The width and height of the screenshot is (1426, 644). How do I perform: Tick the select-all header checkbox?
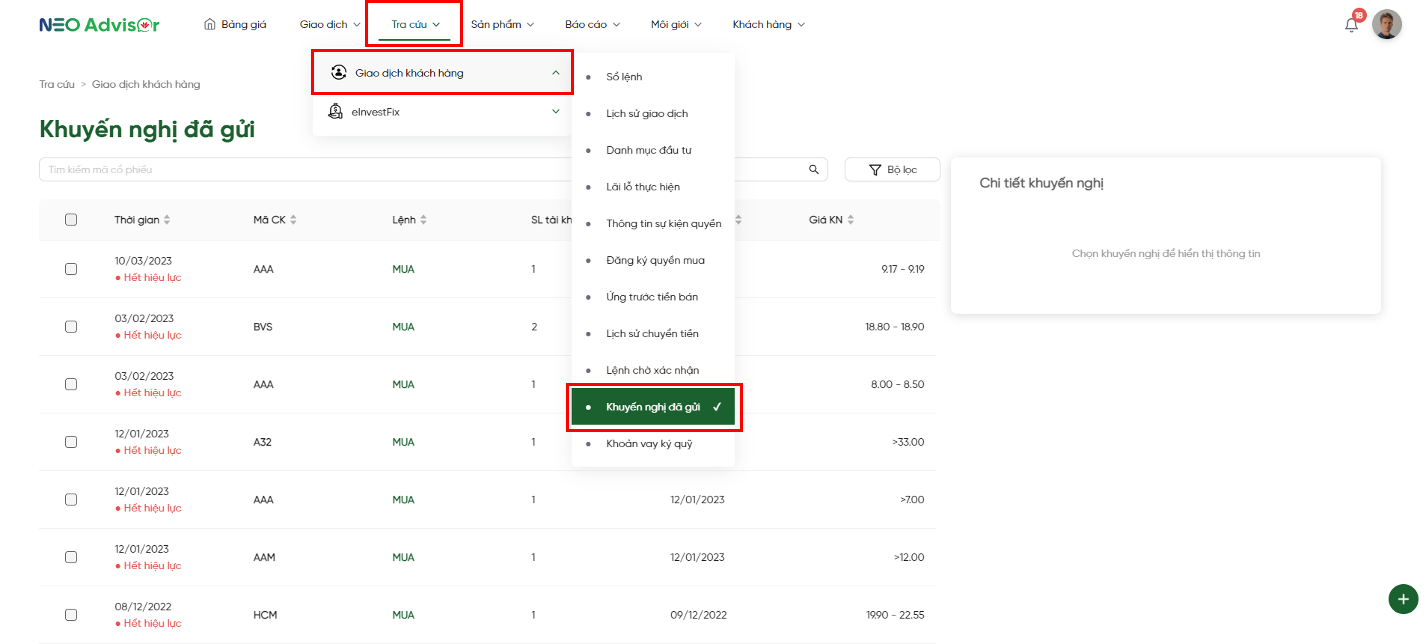click(x=71, y=220)
